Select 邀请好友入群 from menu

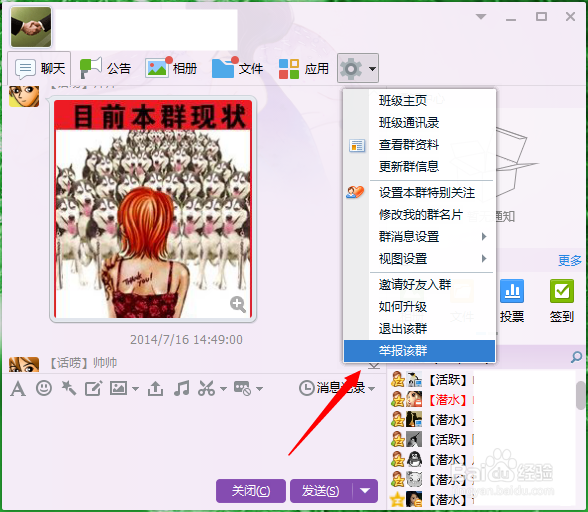point(419,285)
